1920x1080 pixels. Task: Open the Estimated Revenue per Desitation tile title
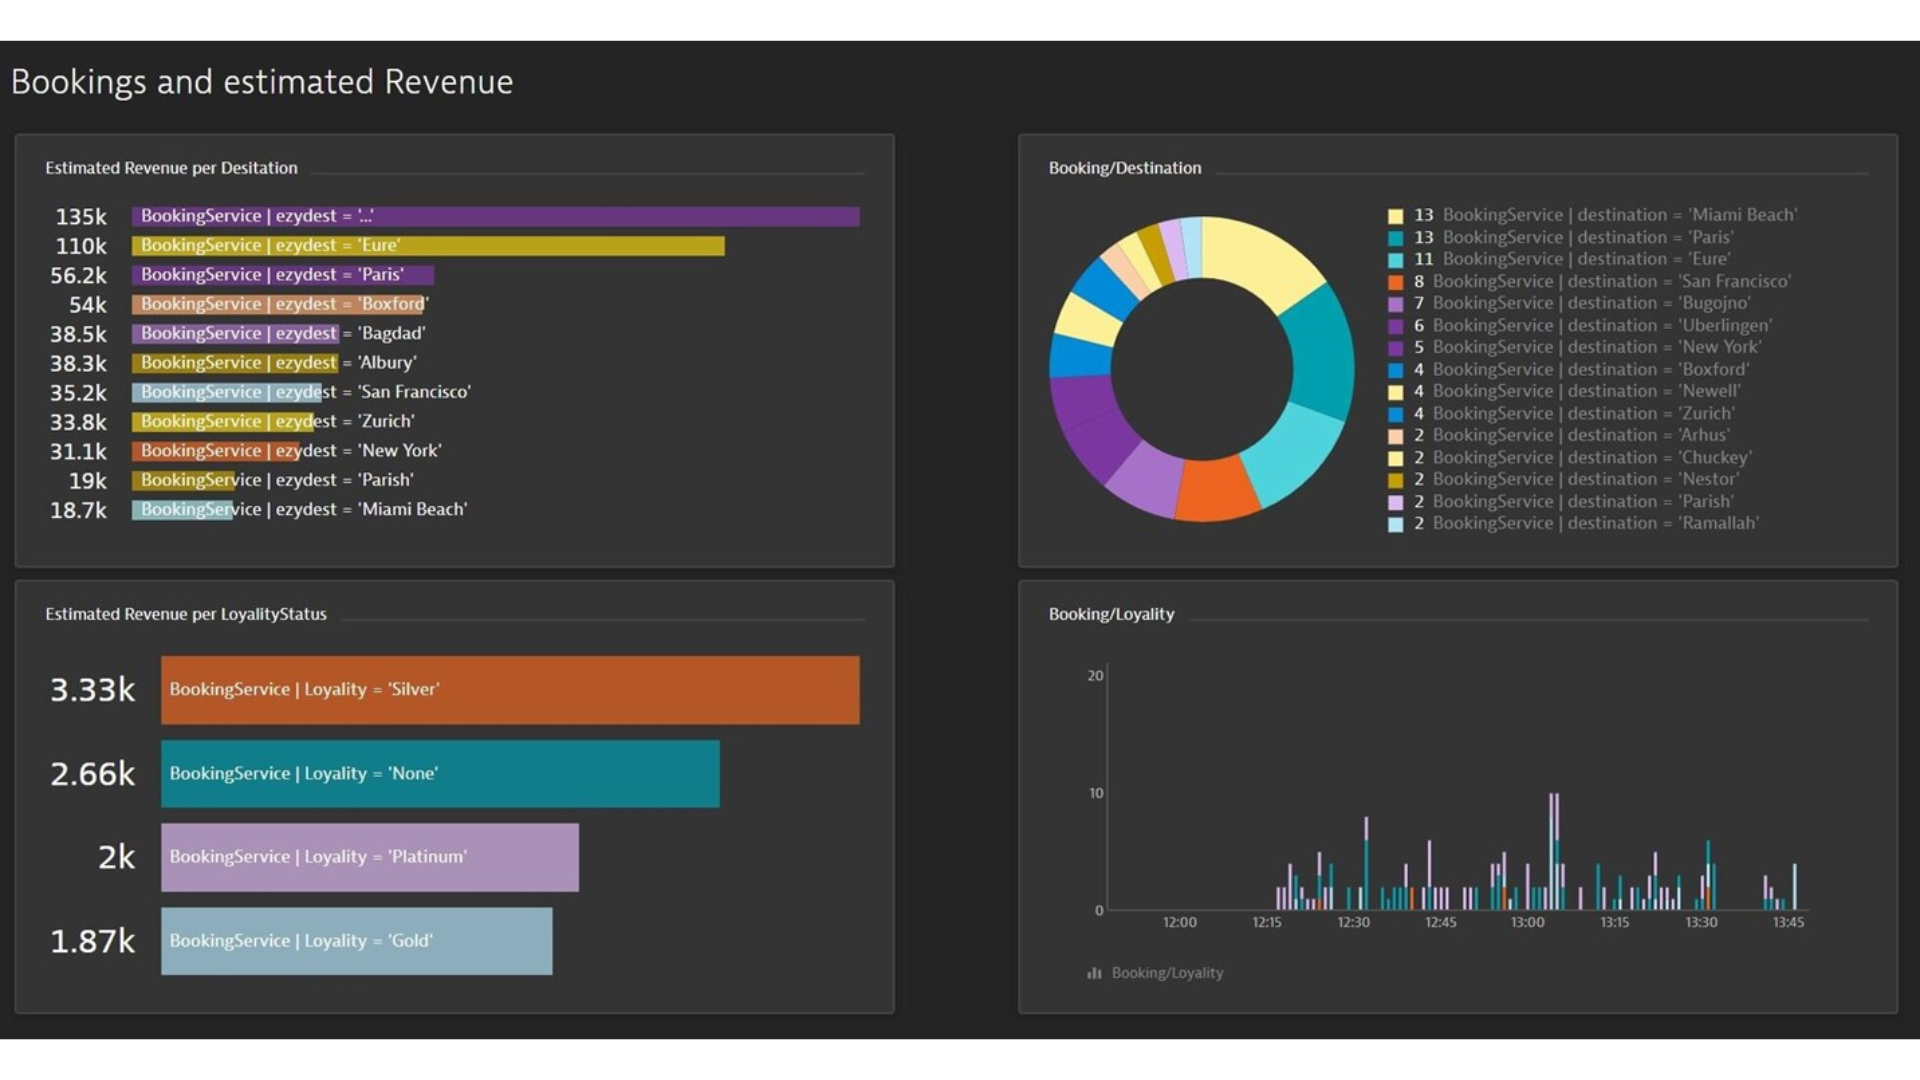point(171,168)
